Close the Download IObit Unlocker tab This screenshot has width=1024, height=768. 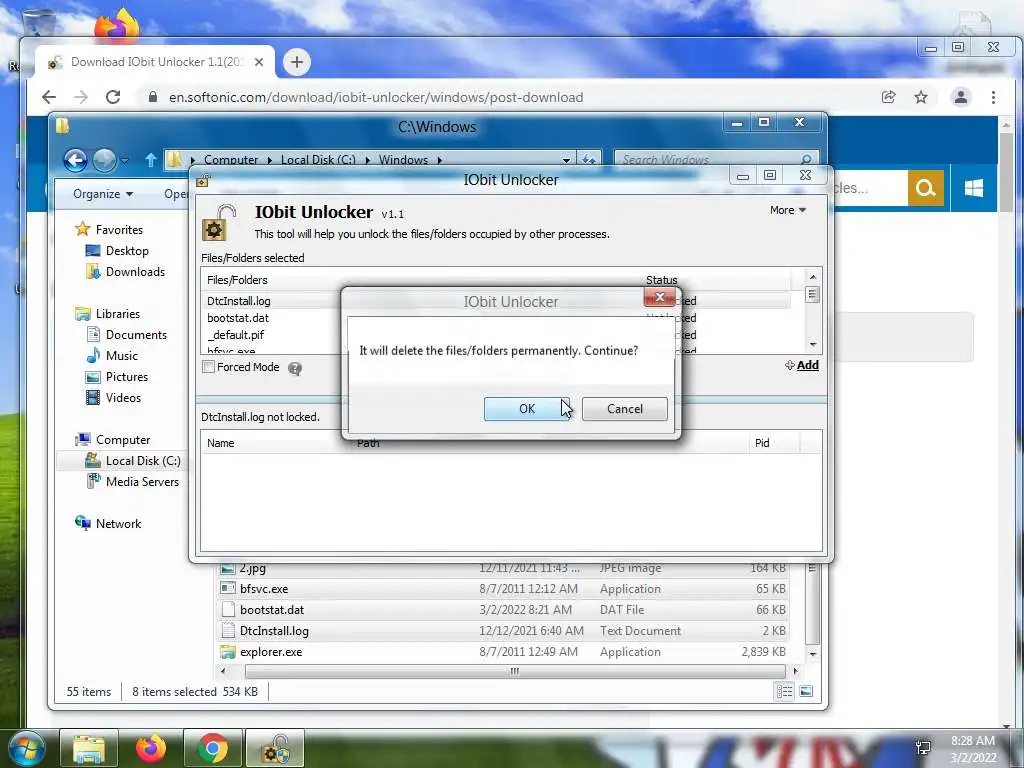point(259,62)
